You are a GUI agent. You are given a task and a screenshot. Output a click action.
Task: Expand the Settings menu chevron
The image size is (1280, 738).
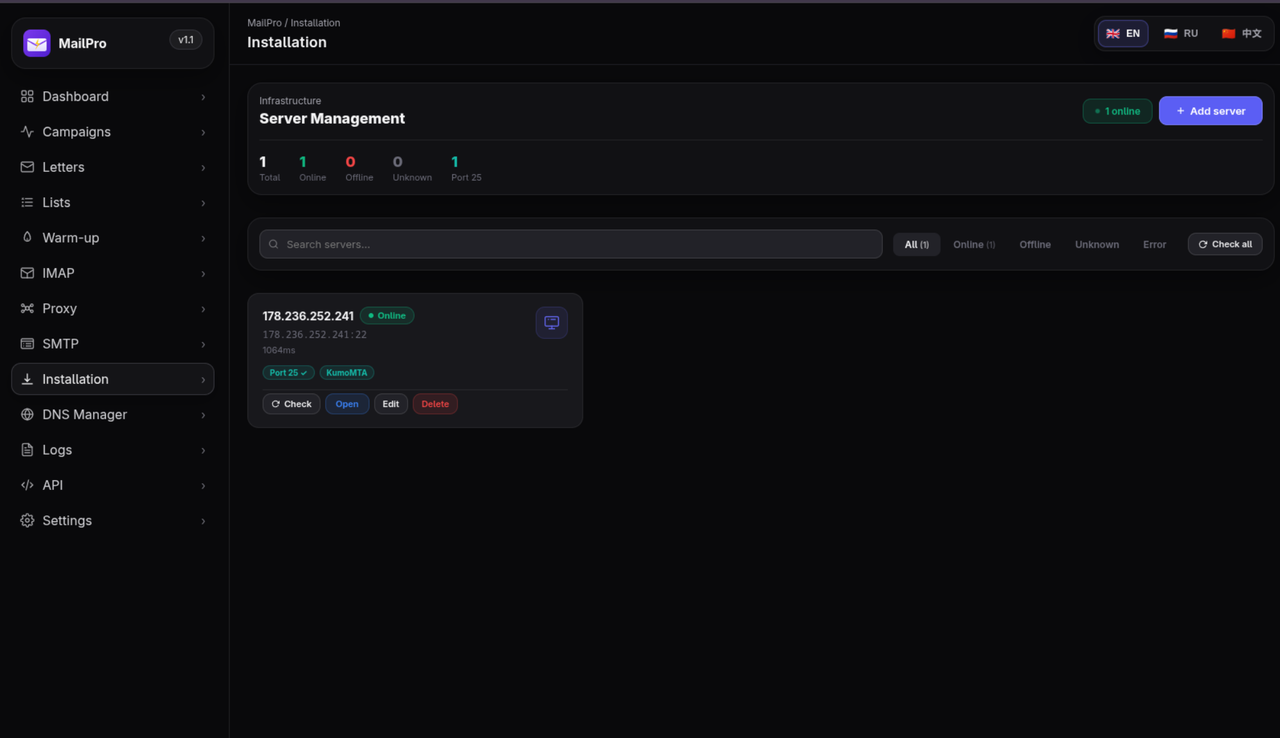coord(203,521)
